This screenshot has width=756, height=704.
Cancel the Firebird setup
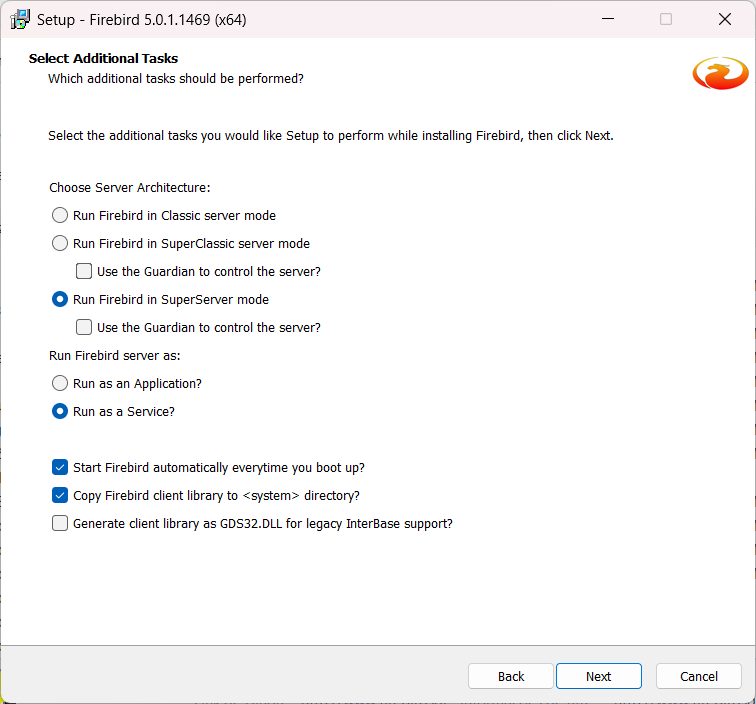(x=698, y=676)
